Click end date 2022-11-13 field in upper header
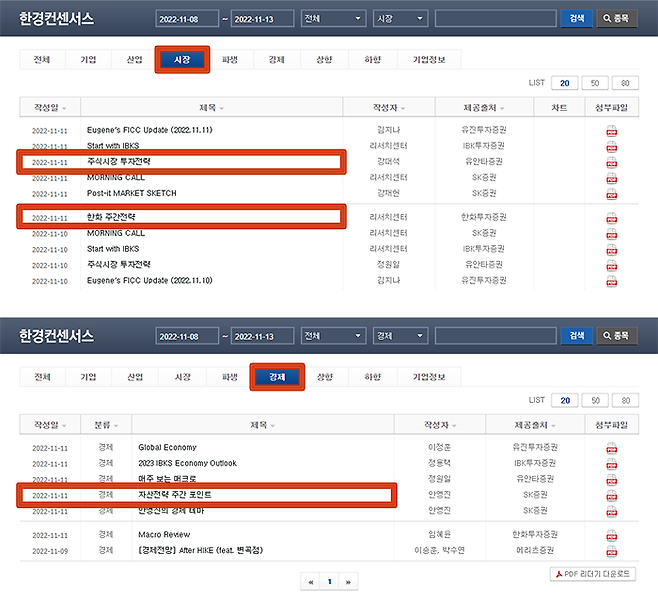Viewport: 658px width, 599px height. (x=262, y=19)
